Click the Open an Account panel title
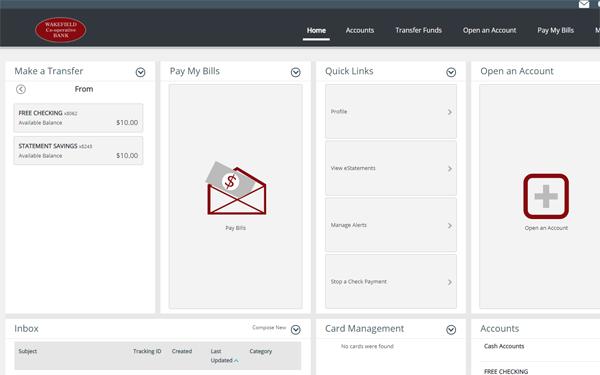 point(517,71)
